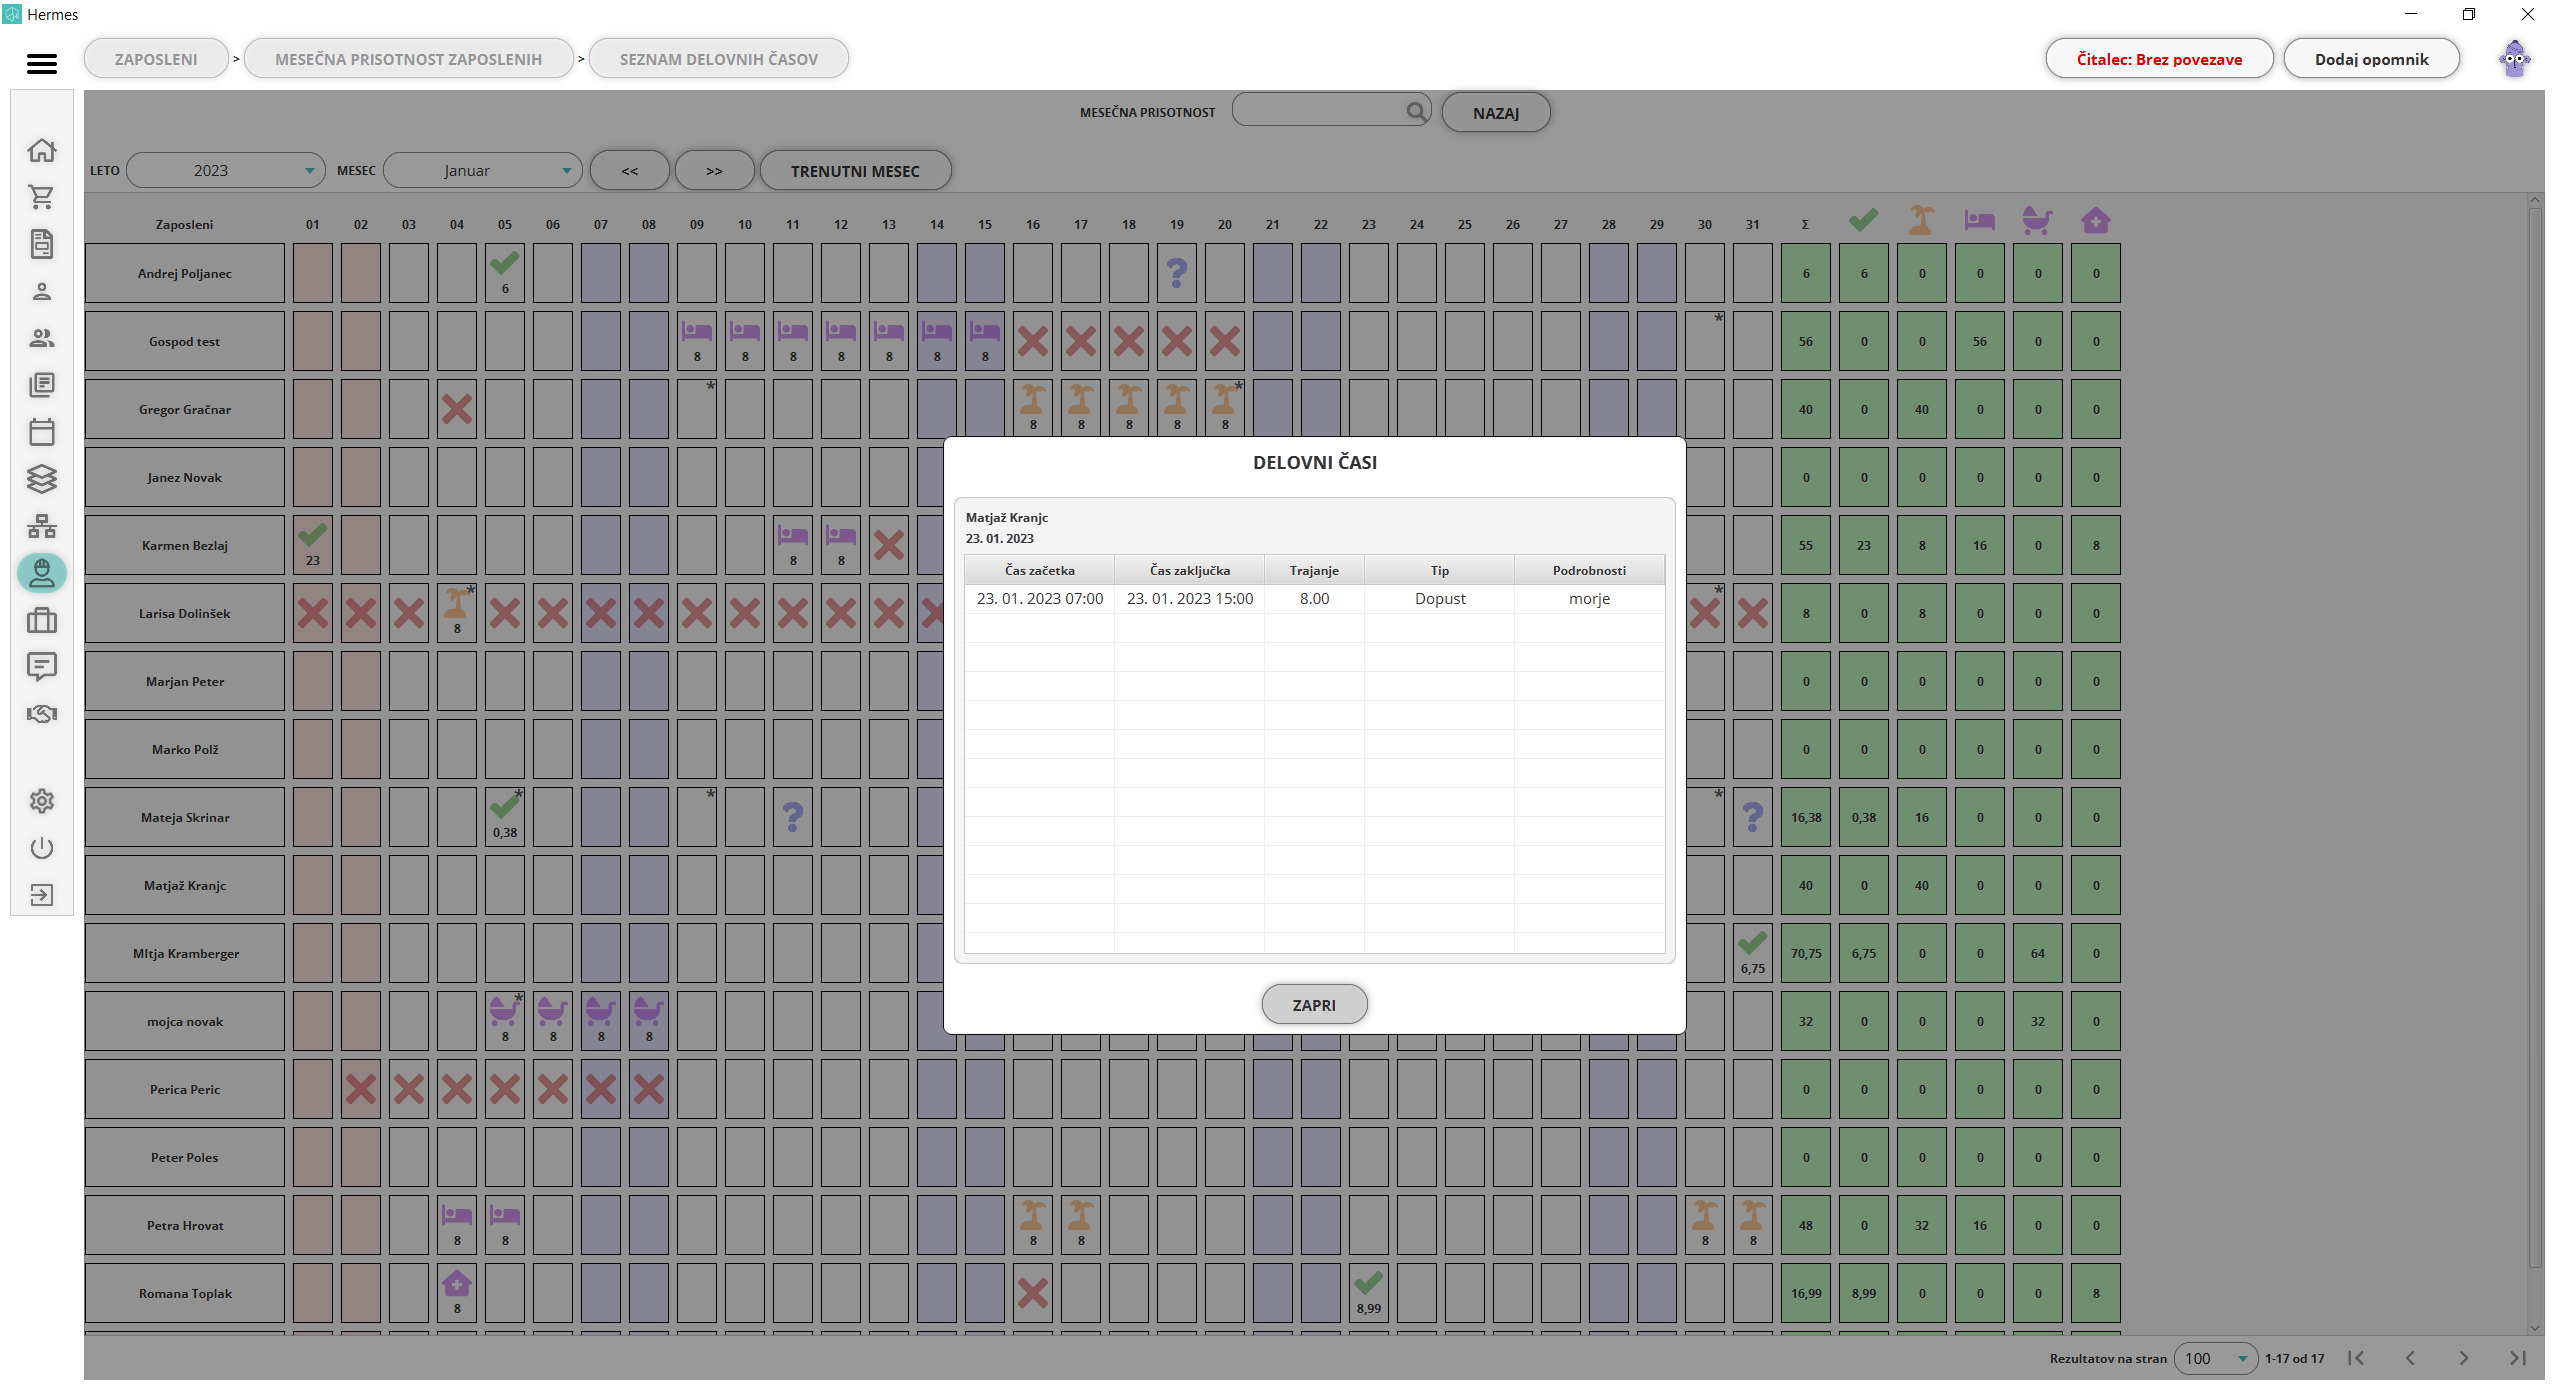Click the baby stroller column header icon
This screenshot has height=1398, width=2557.
pos(2037,220)
